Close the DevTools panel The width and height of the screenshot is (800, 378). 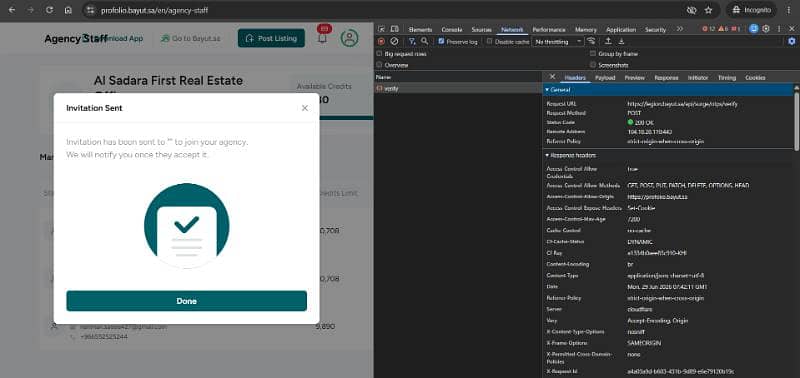792,29
